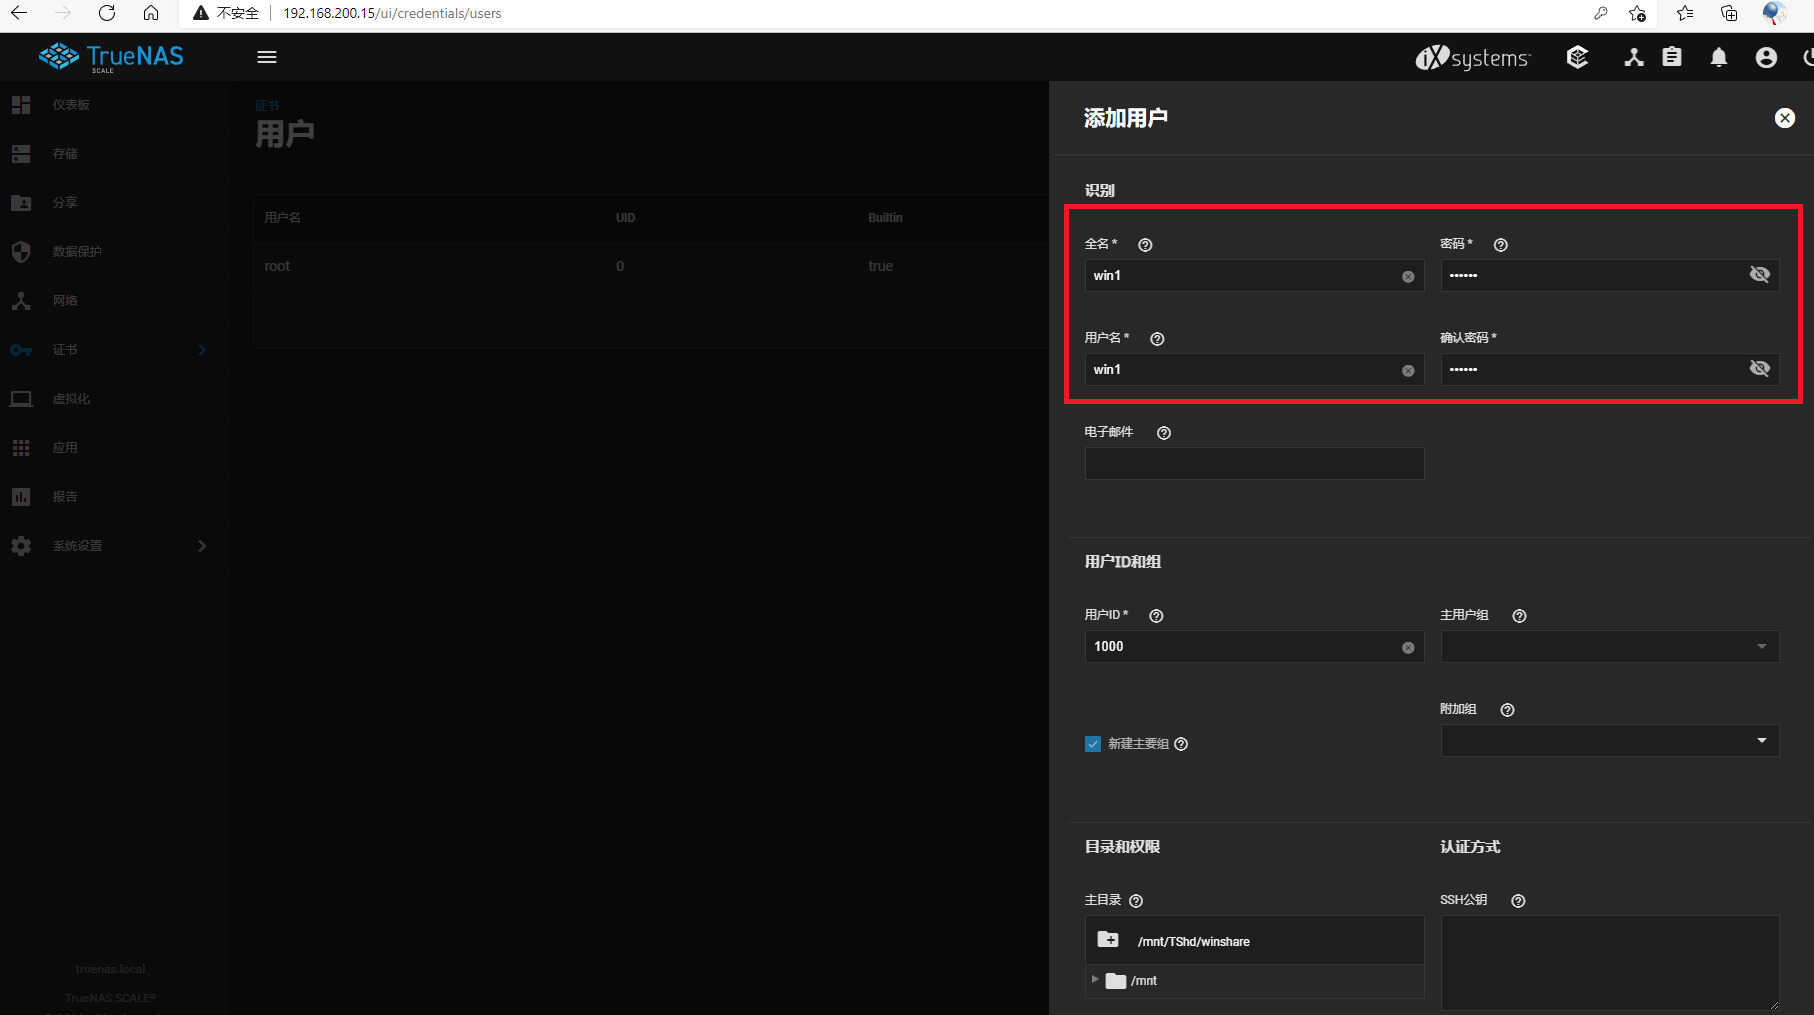Screen dimensions: 1814x1015
Task: Open the Shares sidebar item
Action: click(112, 203)
